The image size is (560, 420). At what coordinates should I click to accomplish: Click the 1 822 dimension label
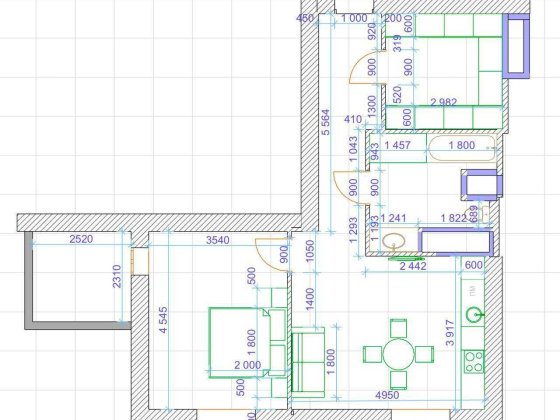(454, 218)
